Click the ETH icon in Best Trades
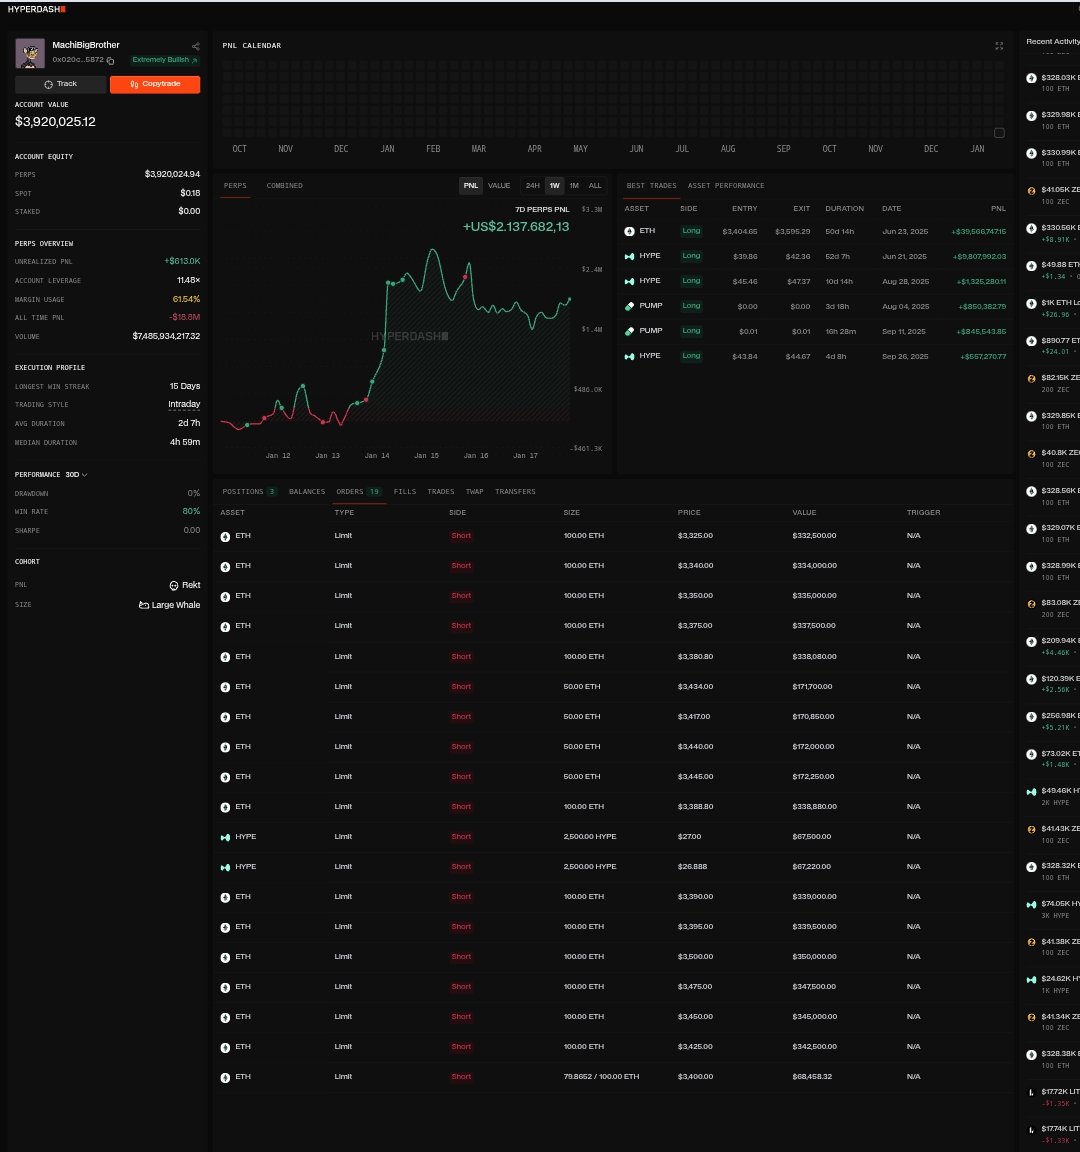This screenshot has height=1152, width=1080. tap(630, 231)
